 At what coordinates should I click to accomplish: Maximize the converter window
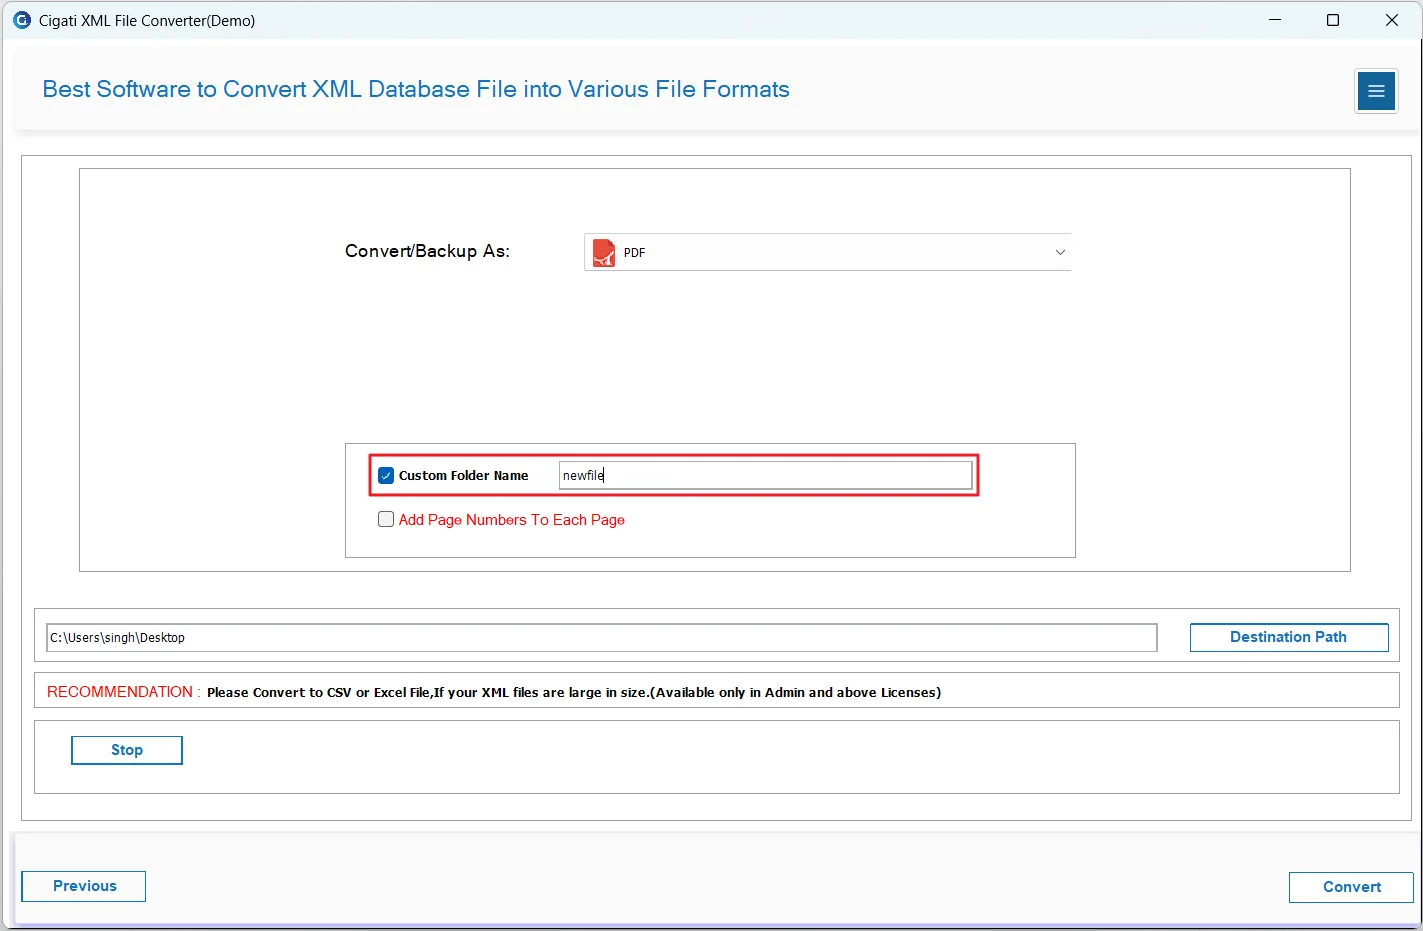1333,20
